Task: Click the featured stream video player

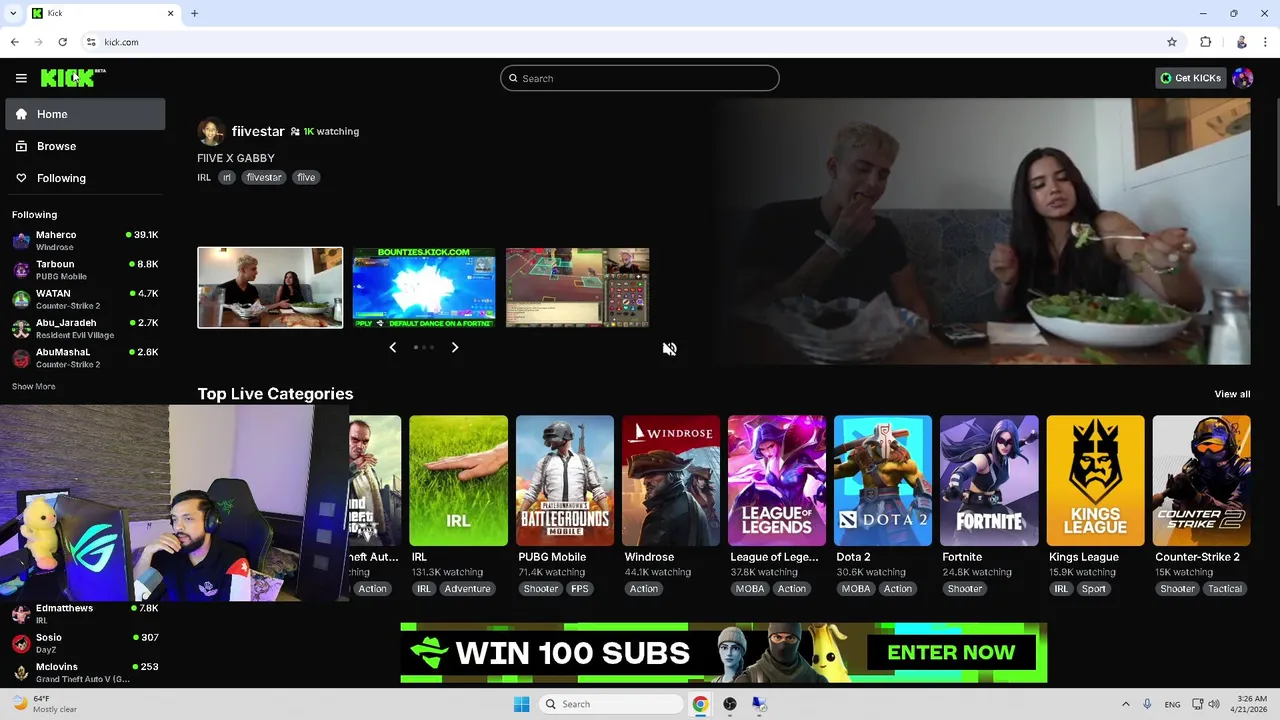Action: [x=980, y=231]
